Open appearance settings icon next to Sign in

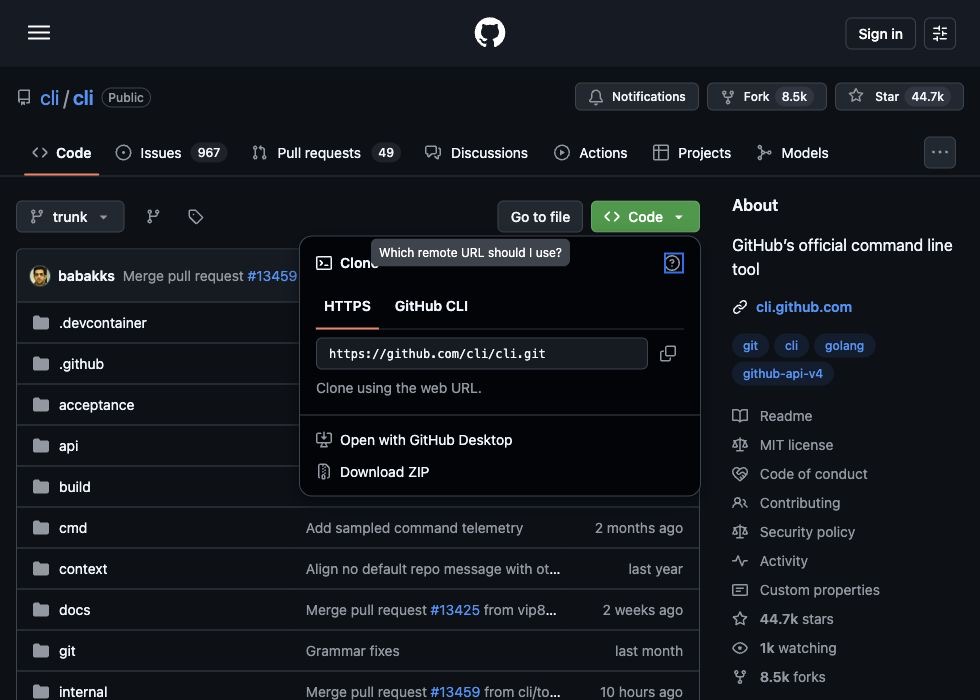coord(939,34)
